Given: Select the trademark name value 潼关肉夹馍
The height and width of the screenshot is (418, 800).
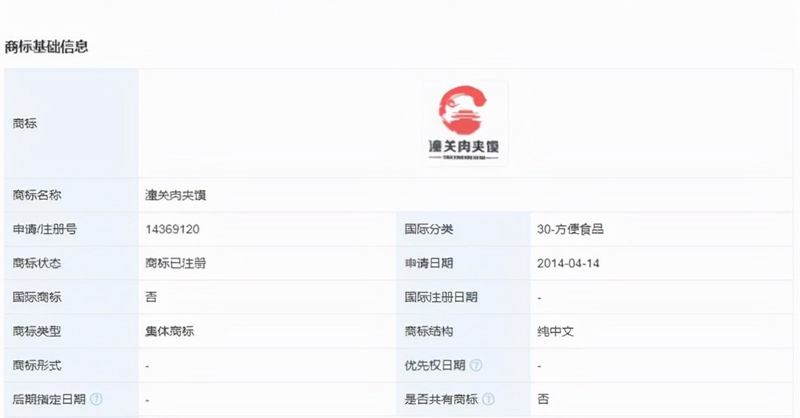Looking at the screenshot, I should pos(176,195).
